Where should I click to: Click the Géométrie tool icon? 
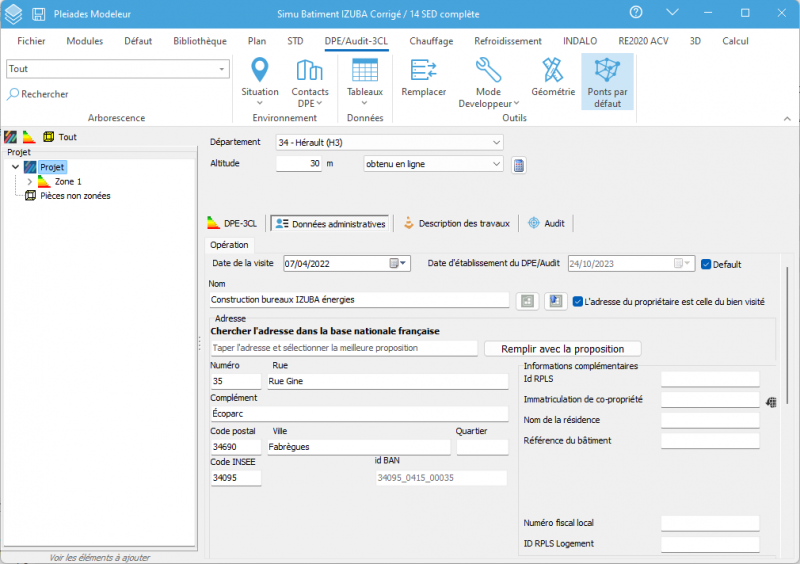[x=553, y=78]
